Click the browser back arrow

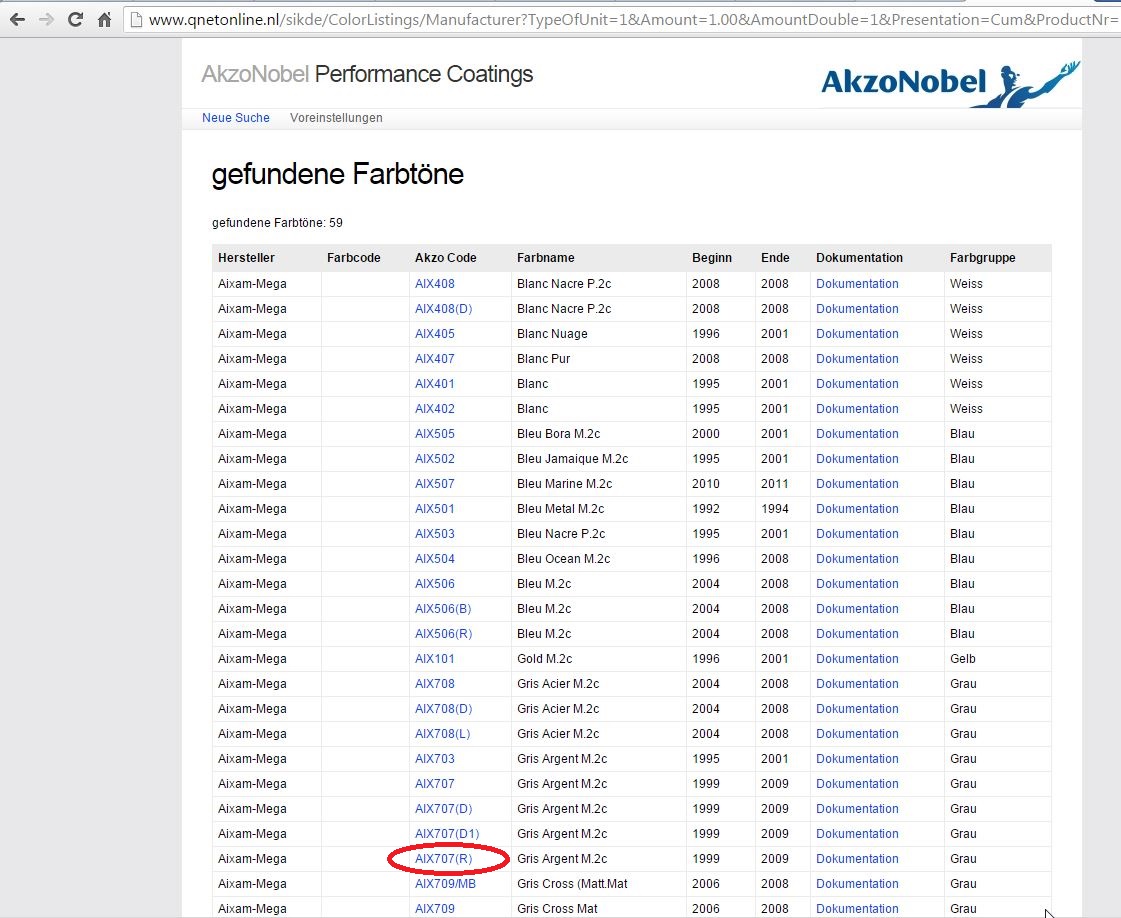(x=17, y=19)
